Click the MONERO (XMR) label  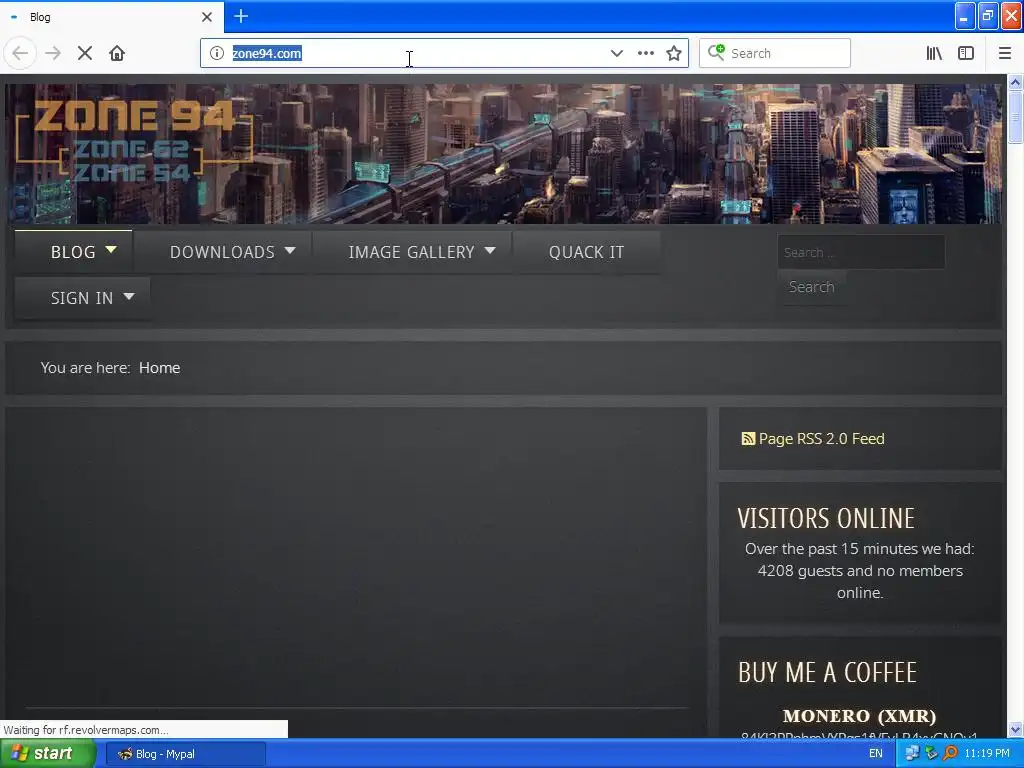tap(859, 716)
